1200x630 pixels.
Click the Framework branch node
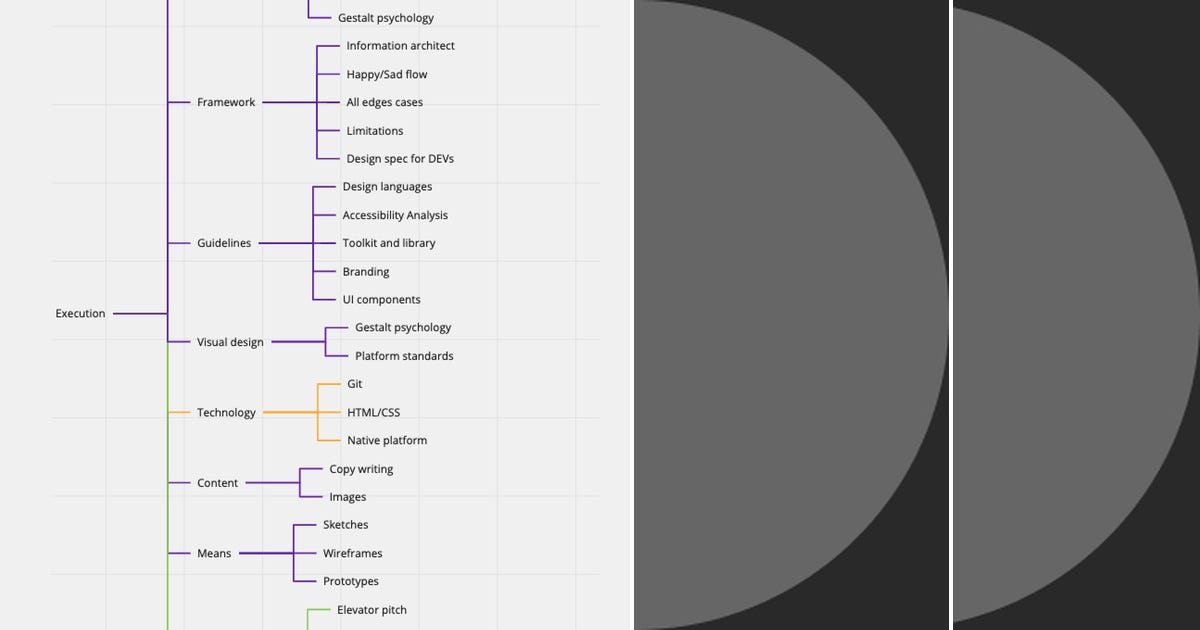coord(226,102)
